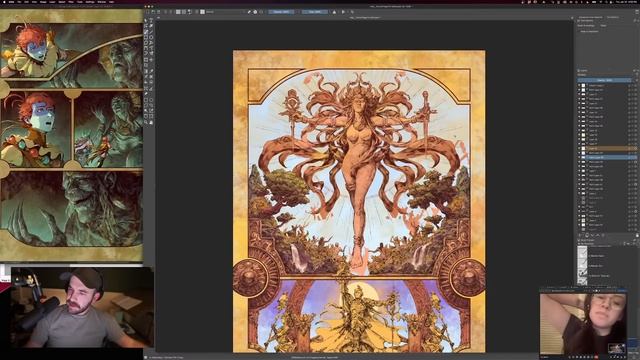Open the Apple menu
This screenshot has height=360, width=640.
(x=3, y=2)
